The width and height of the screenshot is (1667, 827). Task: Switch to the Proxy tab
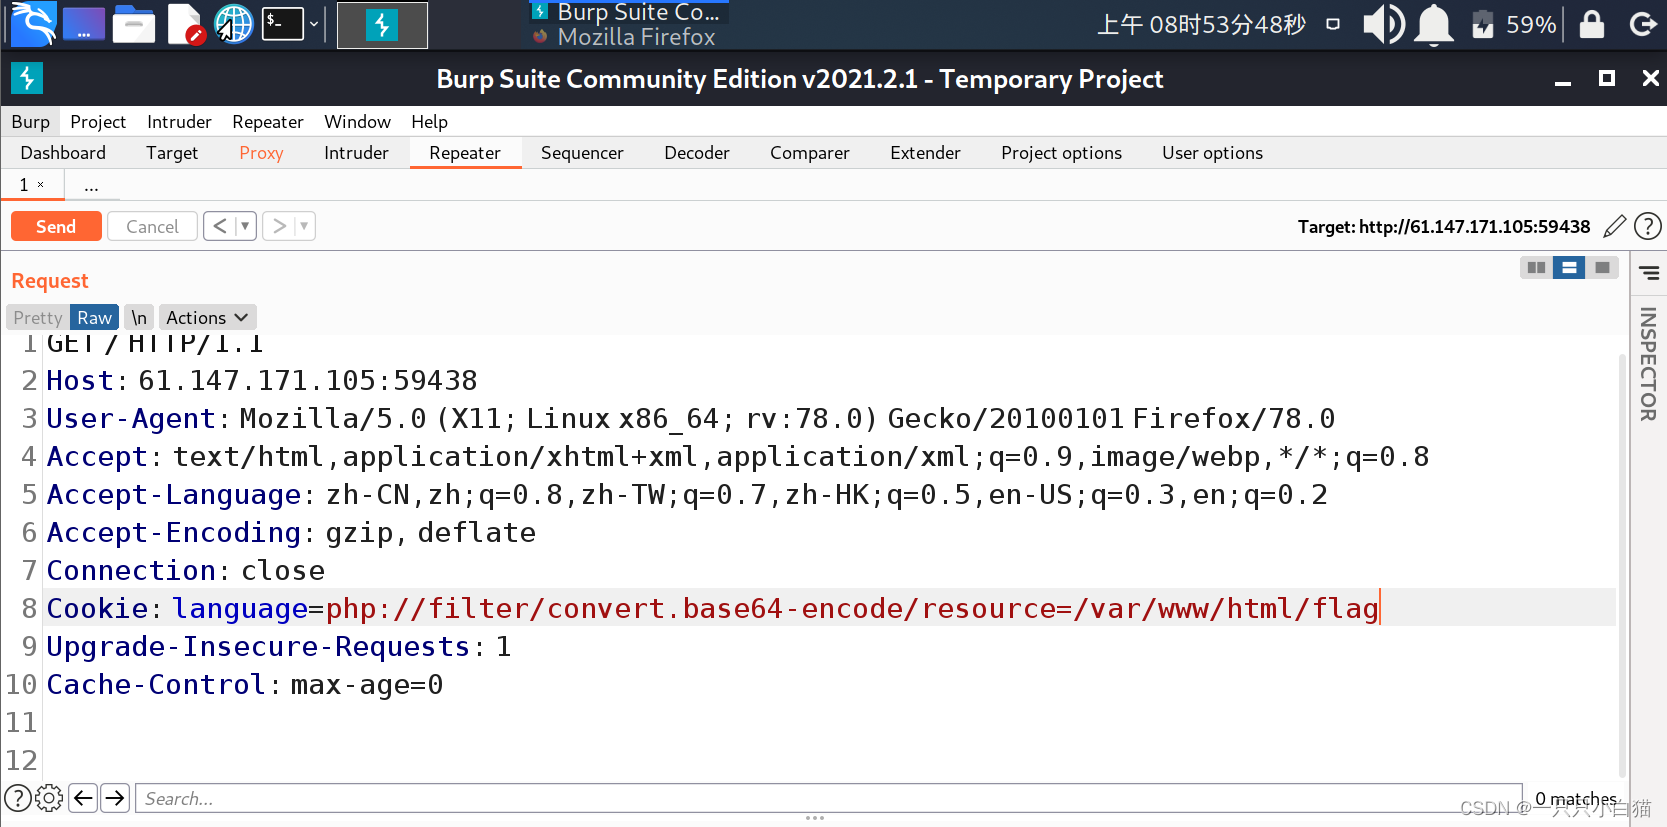click(x=261, y=153)
